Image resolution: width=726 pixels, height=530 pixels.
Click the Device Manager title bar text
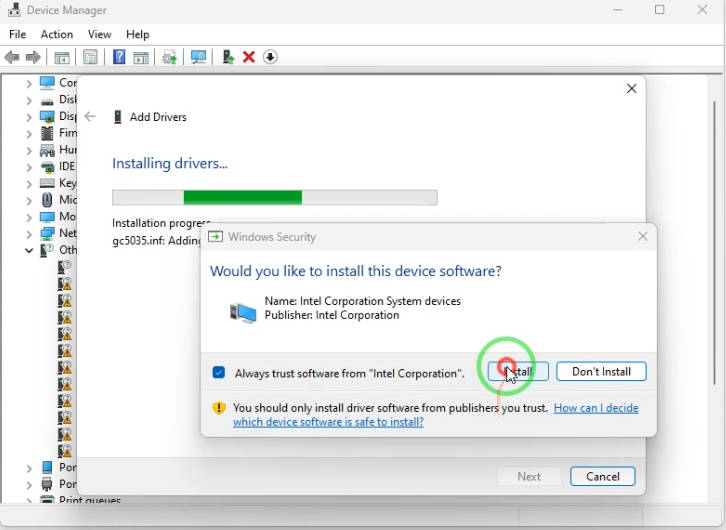coord(66,10)
